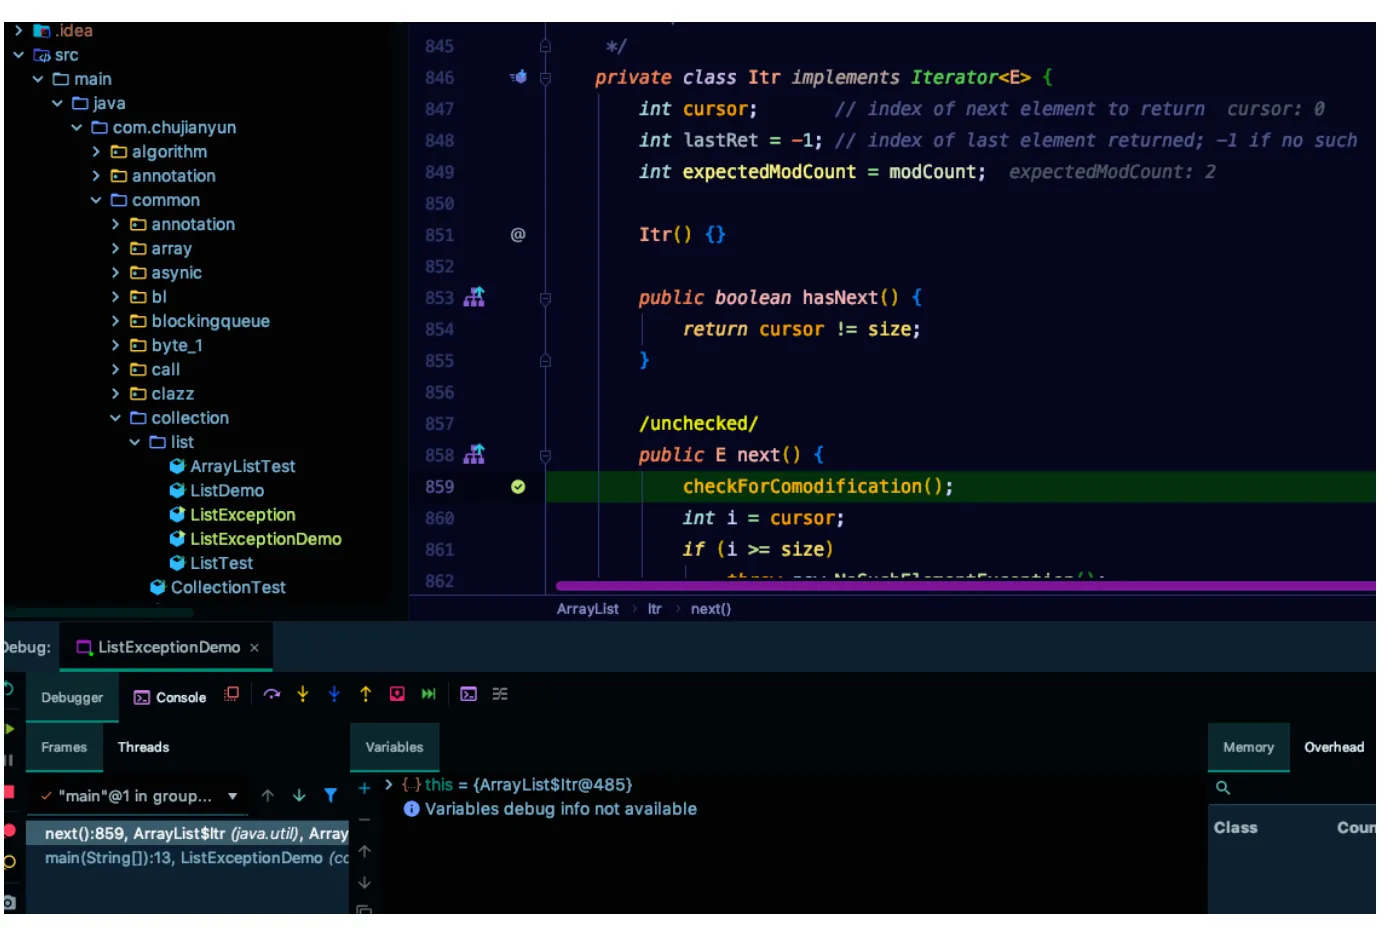Screen dimensions: 1396x928
Task: Click the Step Over arrow icon
Action: pyautogui.click(x=272, y=694)
